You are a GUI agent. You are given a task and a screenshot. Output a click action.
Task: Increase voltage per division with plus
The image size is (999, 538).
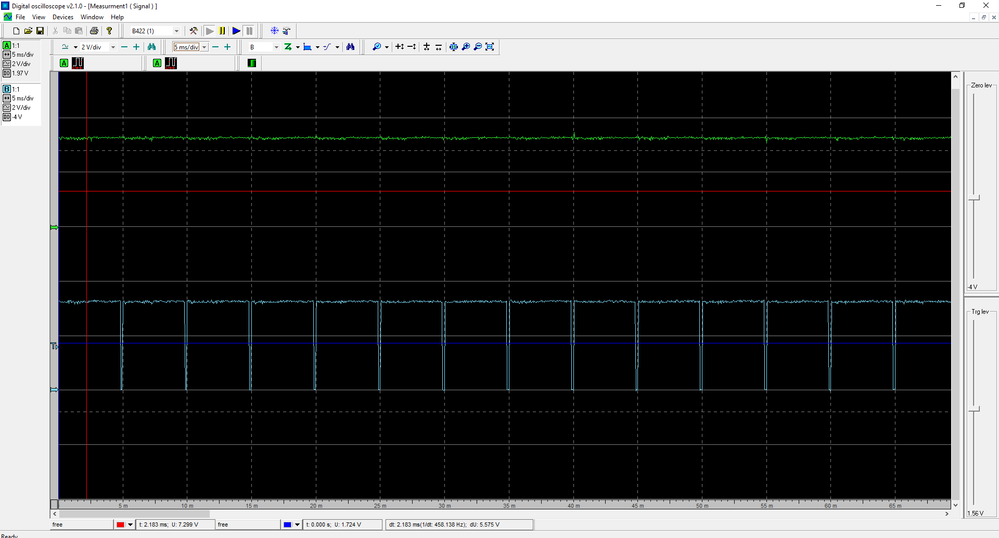(136, 47)
